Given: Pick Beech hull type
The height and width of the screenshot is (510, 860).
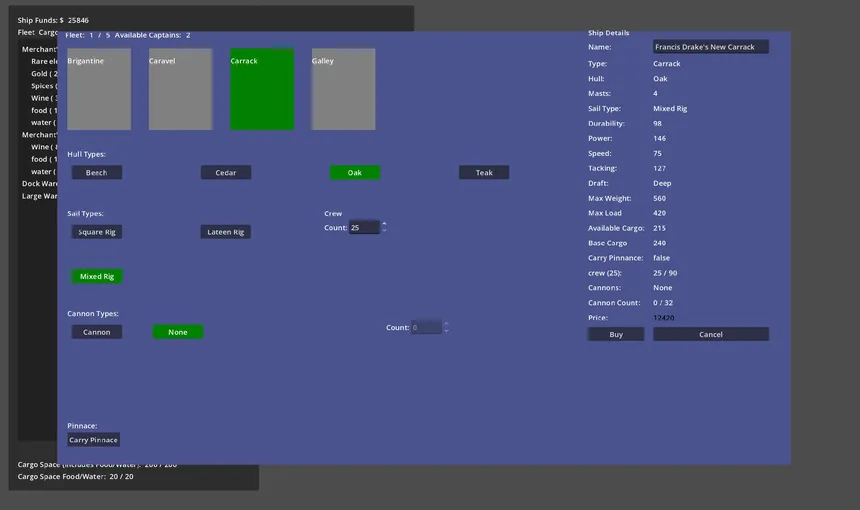Looking at the screenshot, I should pos(97,172).
